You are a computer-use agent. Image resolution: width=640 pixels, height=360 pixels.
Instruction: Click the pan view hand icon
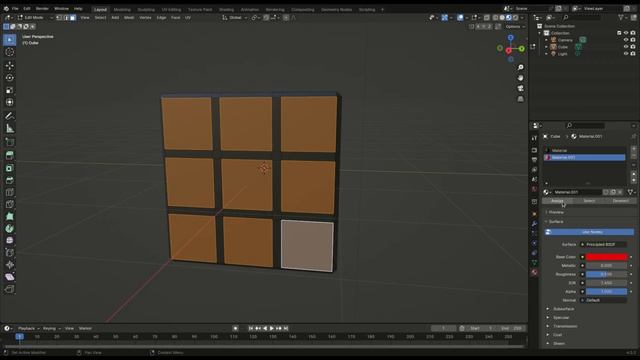[520, 78]
